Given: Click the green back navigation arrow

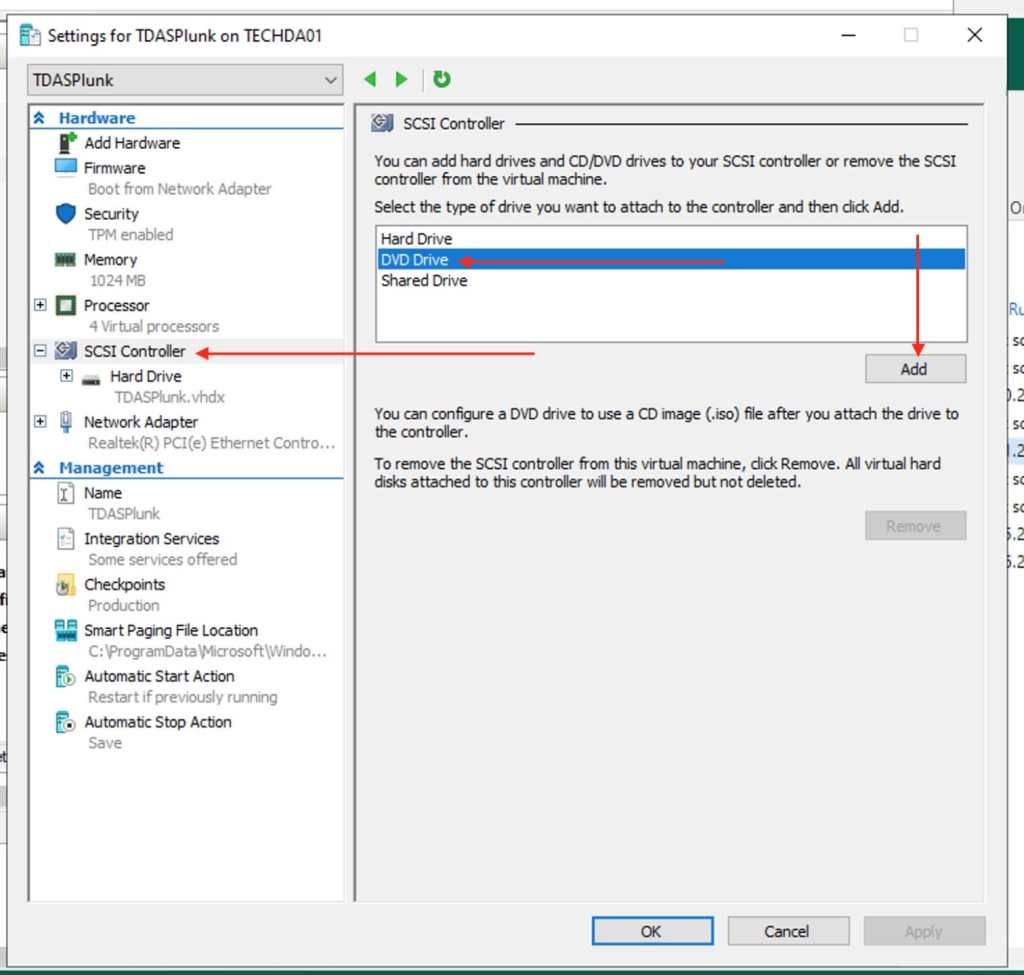Looking at the screenshot, I should [370, 79].
